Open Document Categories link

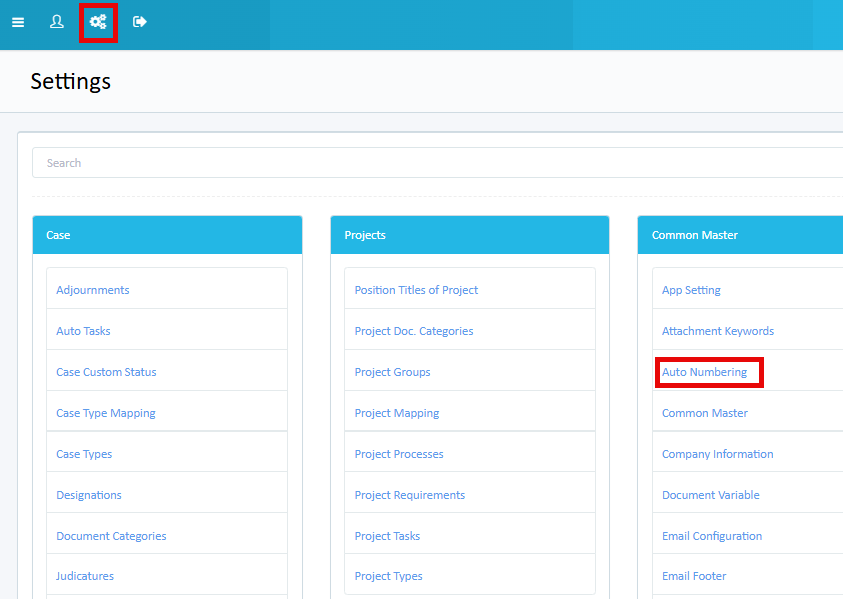pyautogui.click(x=111, y=536)
